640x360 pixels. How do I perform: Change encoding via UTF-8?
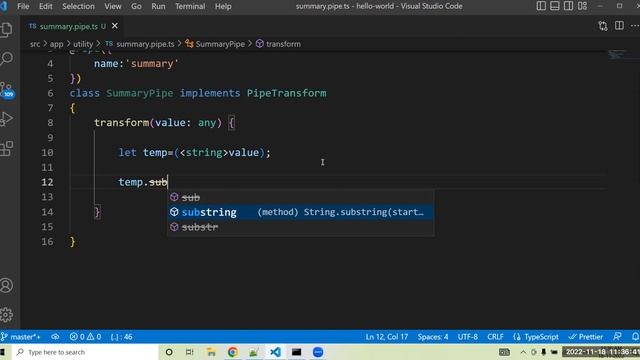pyautogui.click(x=467, y=337)
